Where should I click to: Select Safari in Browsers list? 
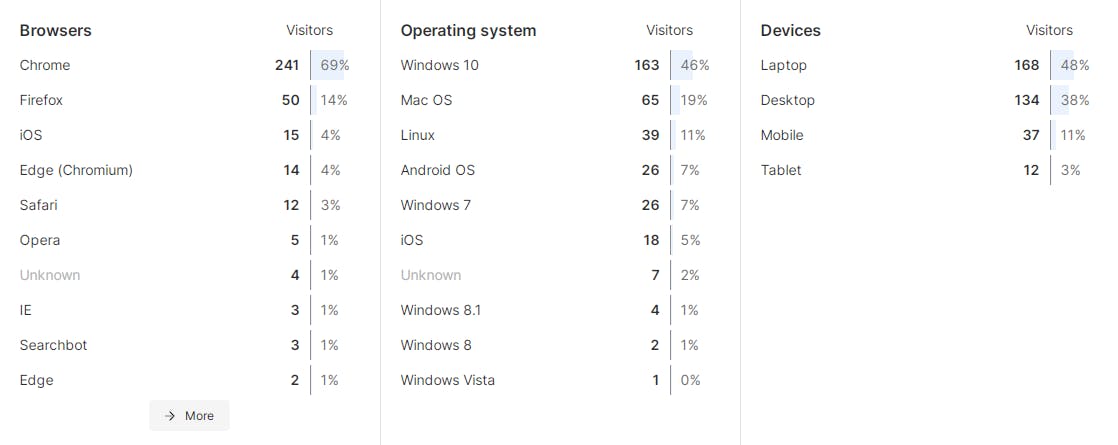pyautogui.click(x=39, y=205)
